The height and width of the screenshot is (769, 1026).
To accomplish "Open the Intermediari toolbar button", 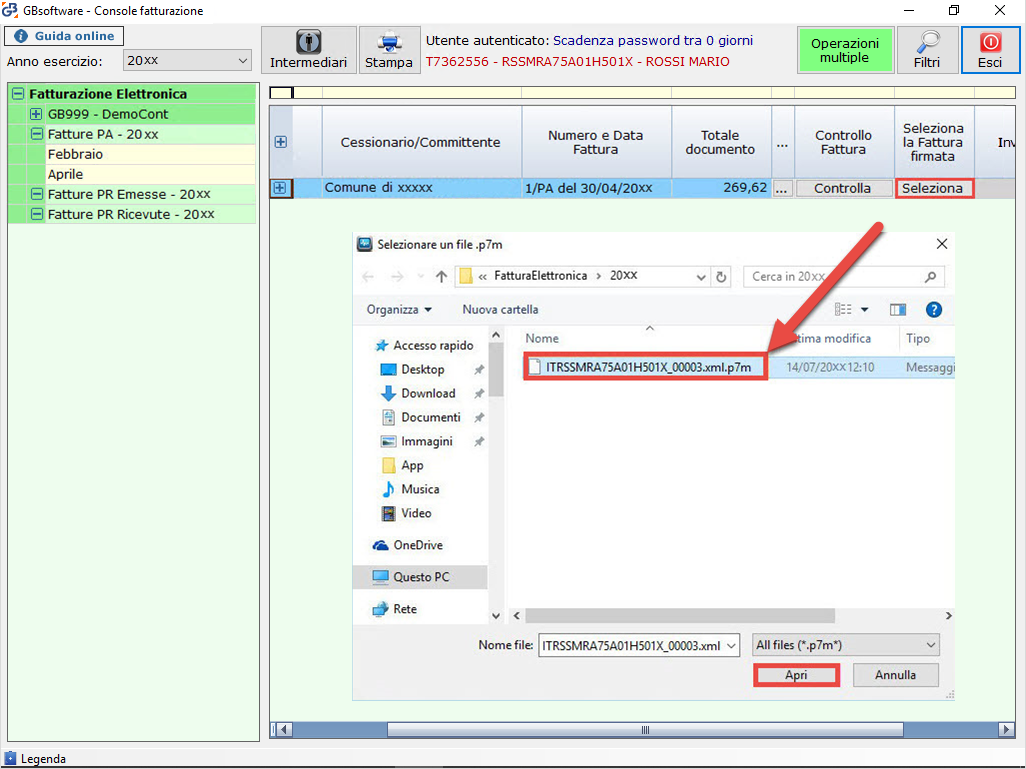I will coord(308,50).
